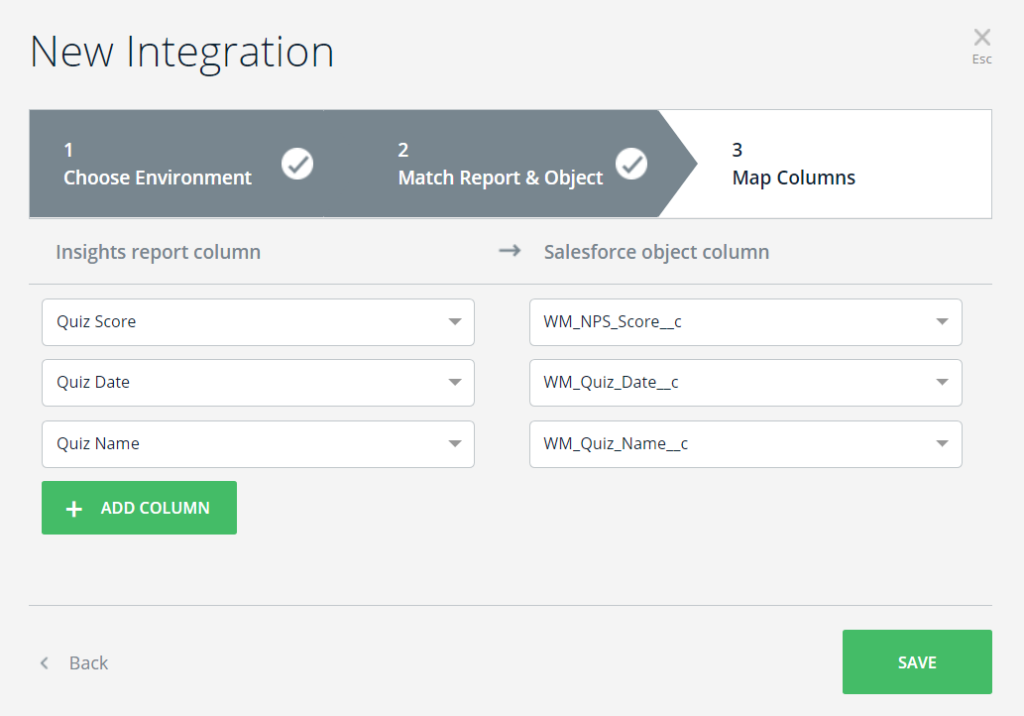Expand the WM_Quiz_Name__c dropdown arrow
The height and width of the screenshot is (716, 1024).
(941, 444)
